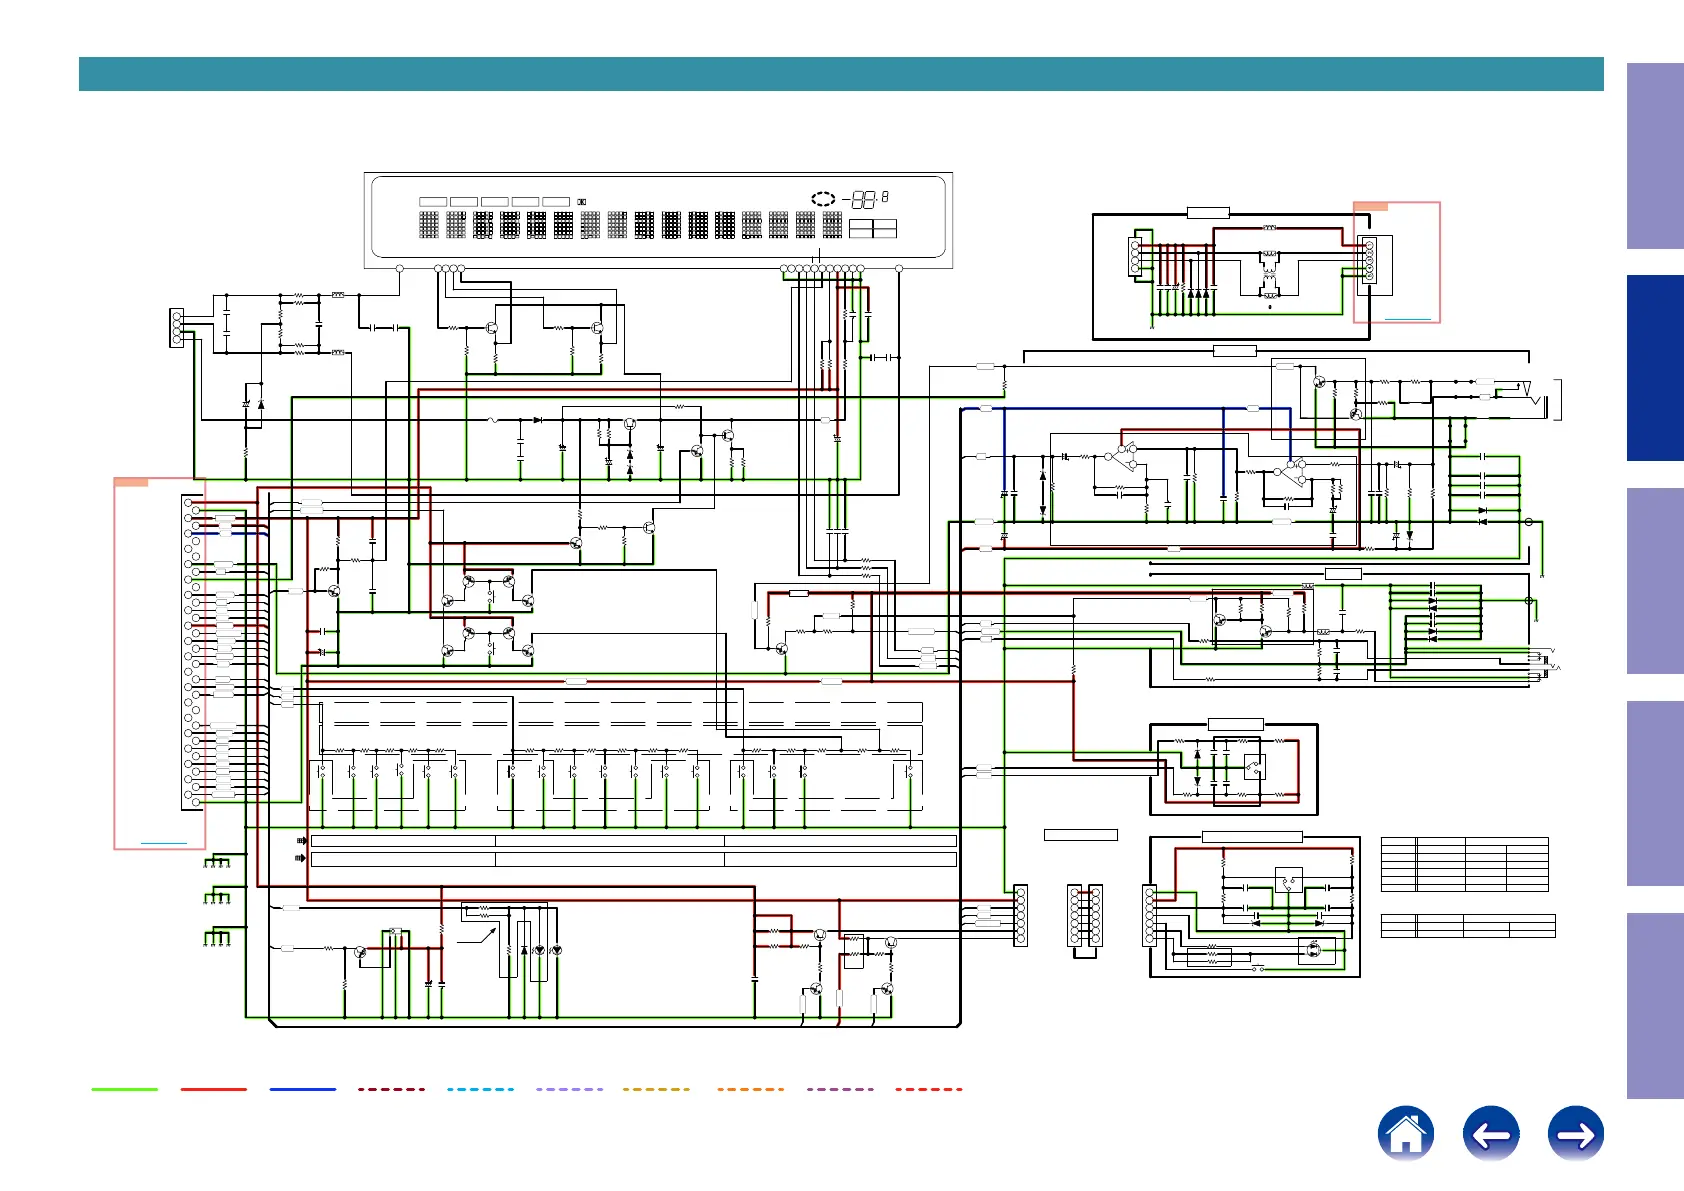1684x1191 pixels.
Task: Follow cyan link in left pink connector box
Action: [x=164, y=844]
